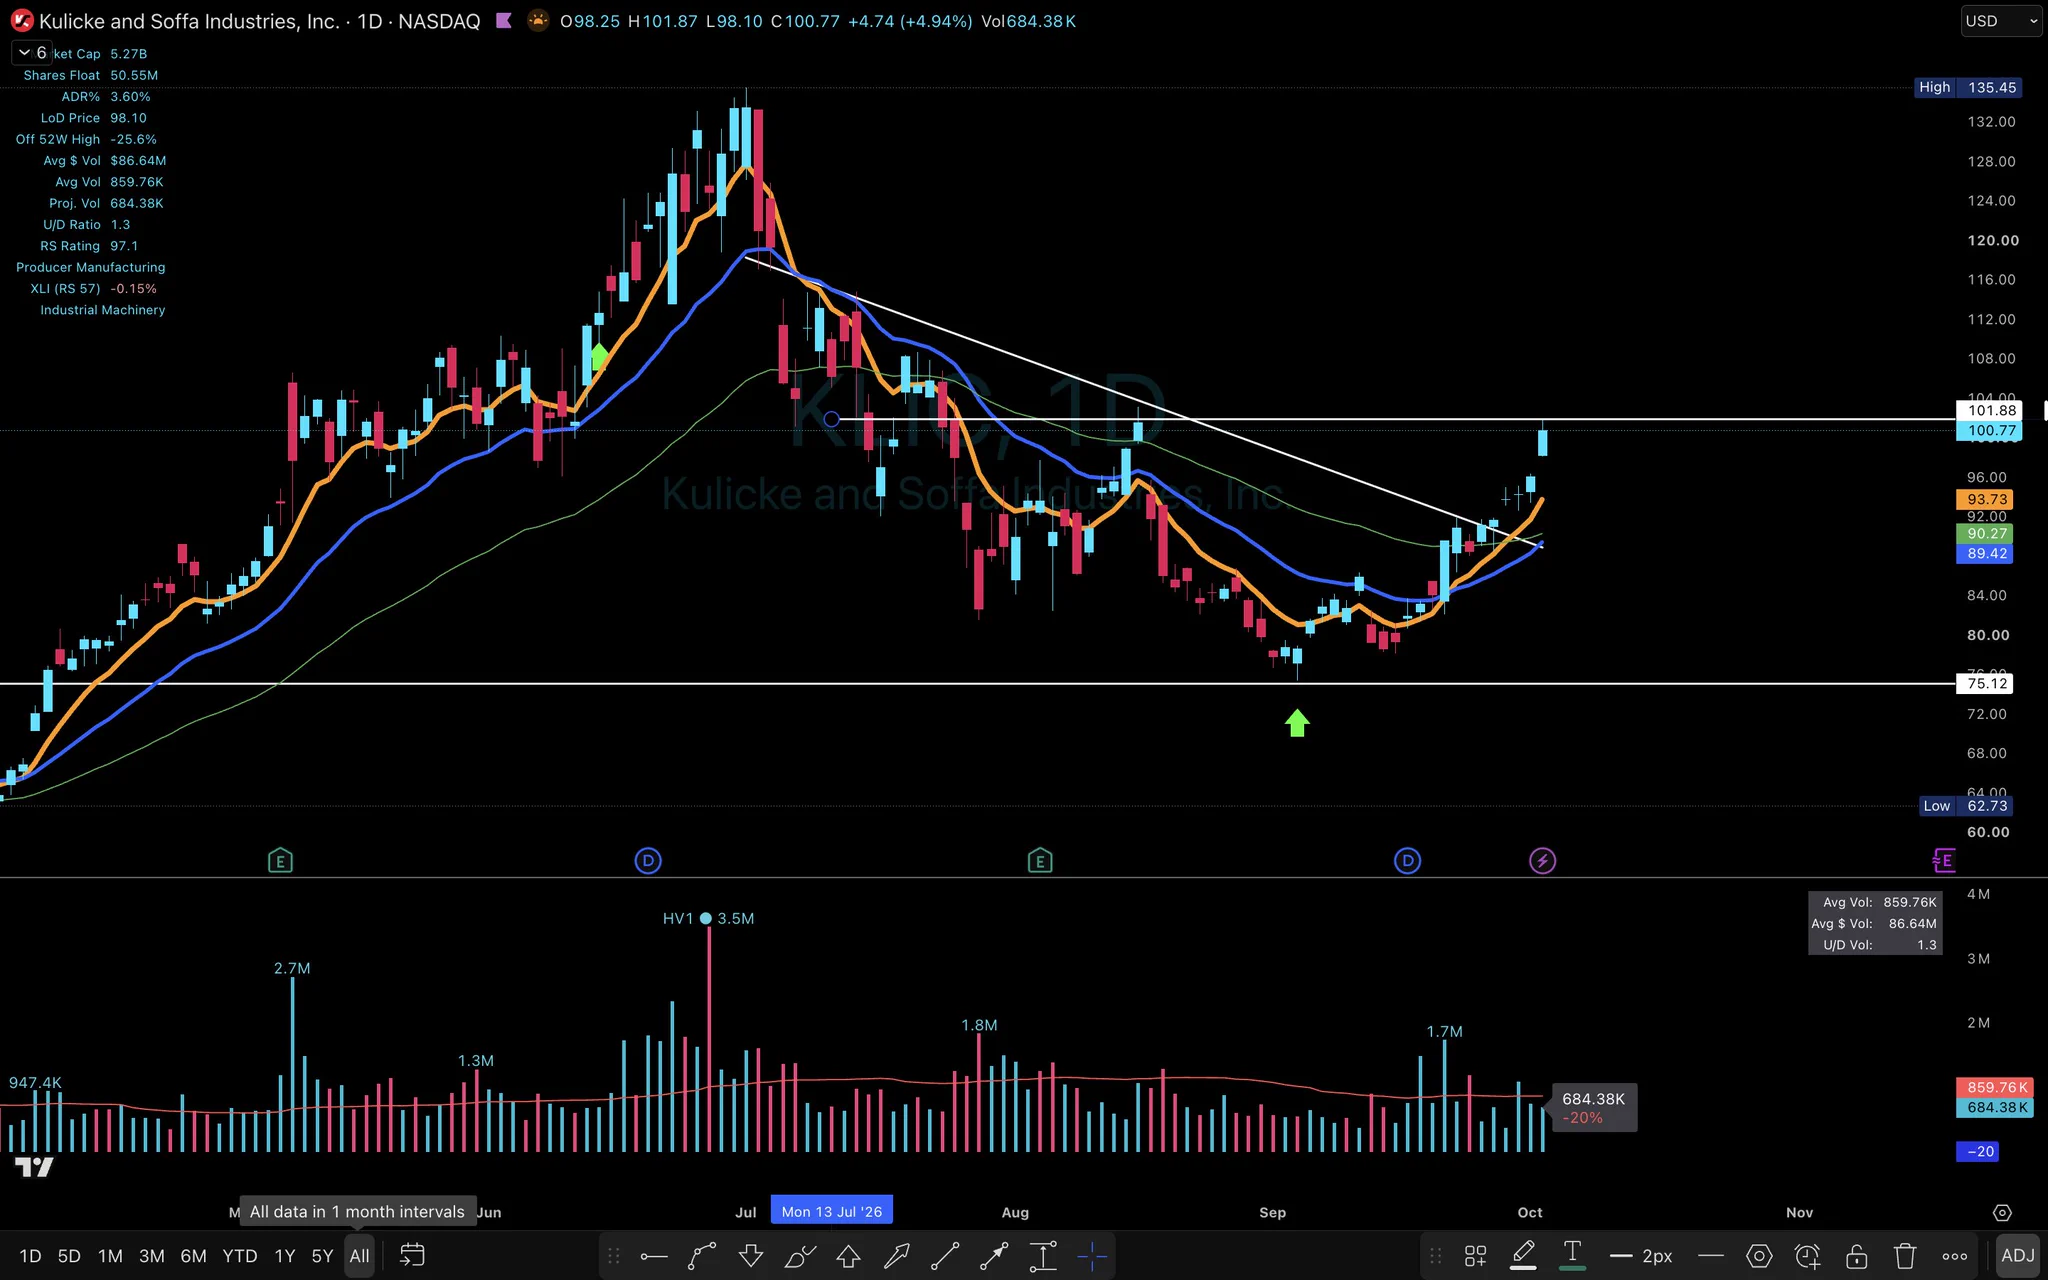Image resolution: width=2048 pixels, height=1280 pixels.
Task: Select the arrow line tool
Action: click(994, 1256)
